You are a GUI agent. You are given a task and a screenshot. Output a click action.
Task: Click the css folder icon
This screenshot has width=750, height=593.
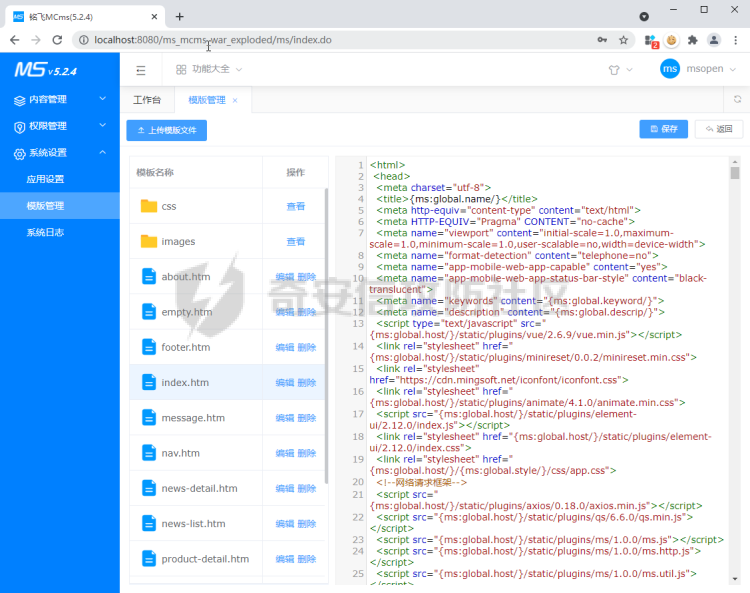(149, 206)
